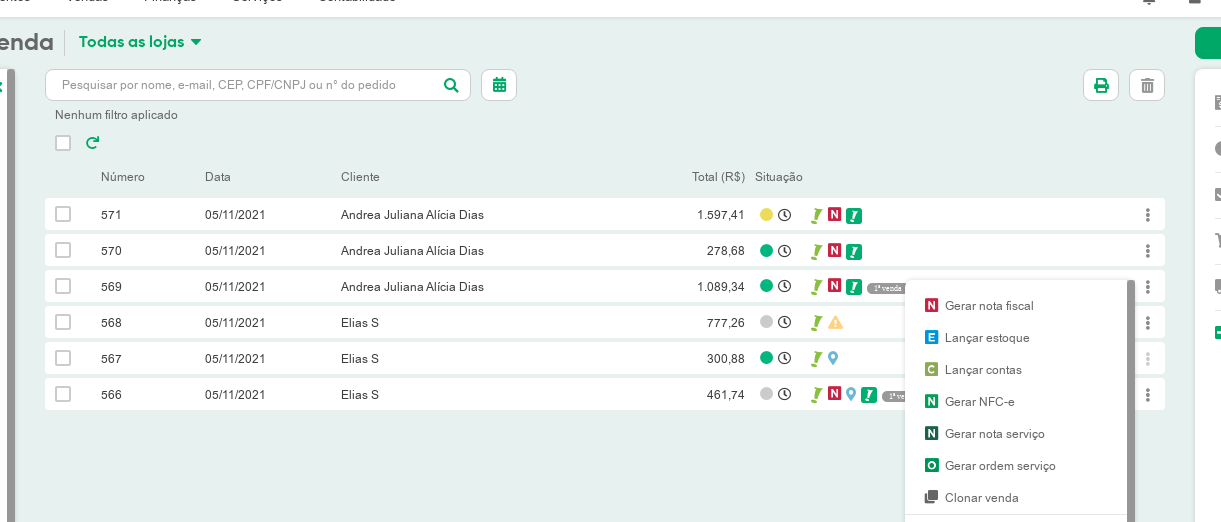Viewport: 1221px width, 522px height.
Task: Click solid green square exclamation icon on order 566
Action: (870, 395)
